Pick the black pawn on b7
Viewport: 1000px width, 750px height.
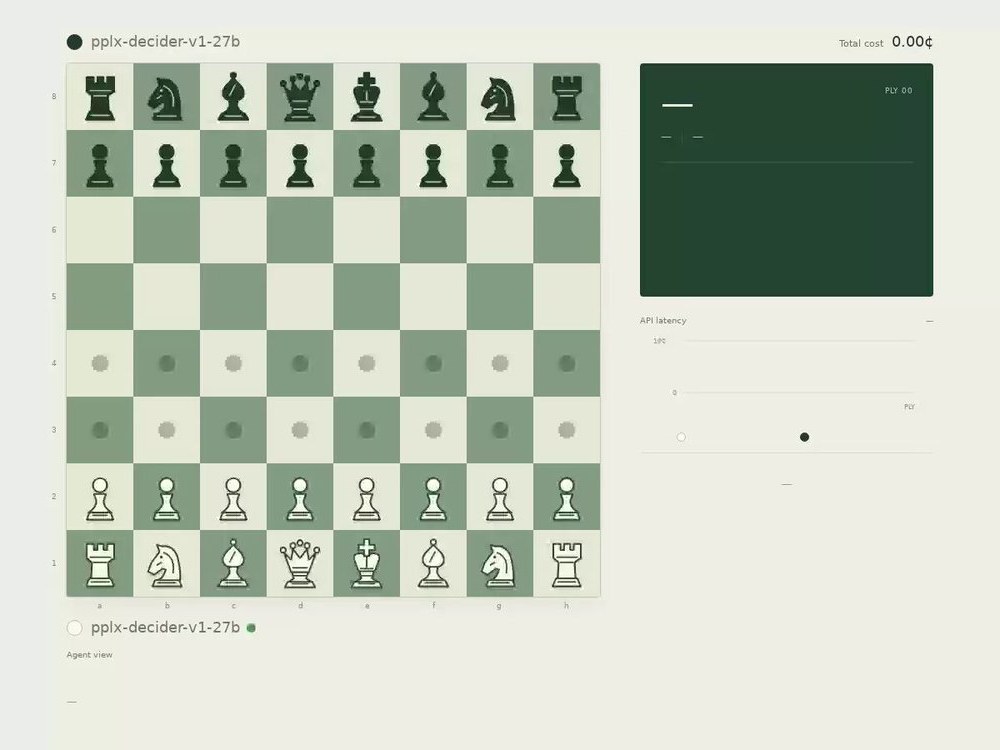(166, 166)
